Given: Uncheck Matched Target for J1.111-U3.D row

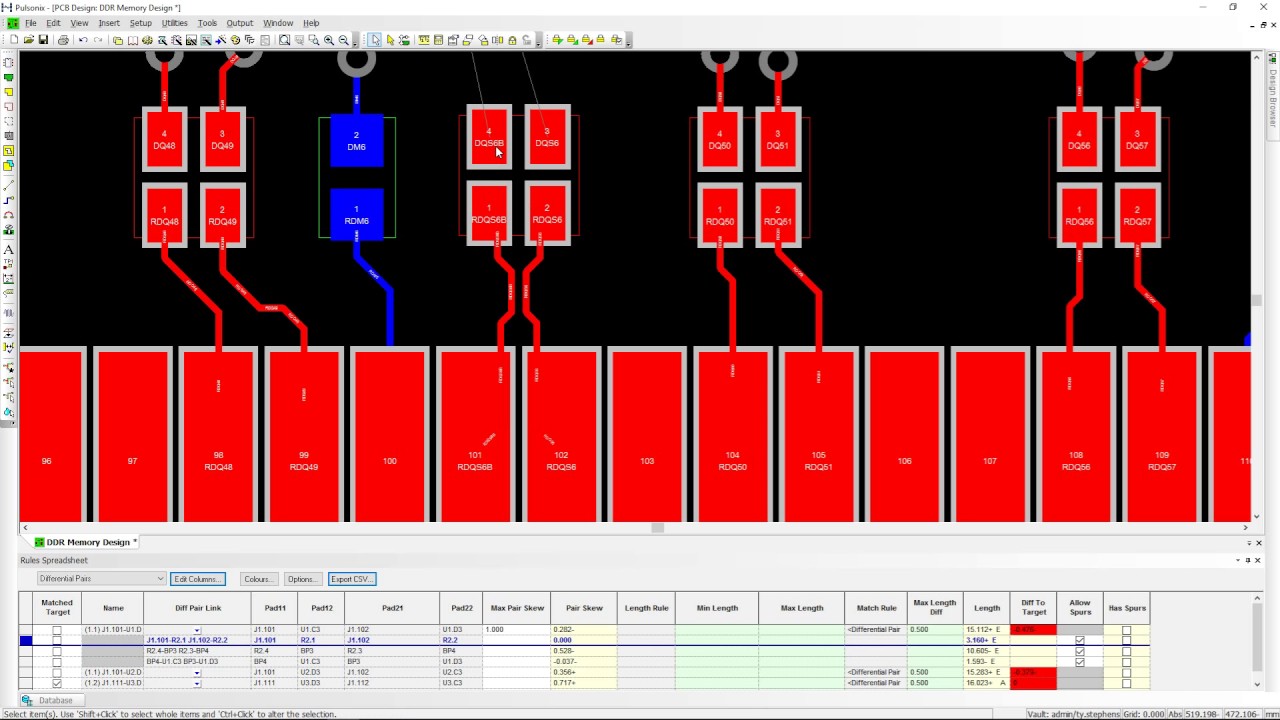Looking at the screenshot, I should point(57,683).
